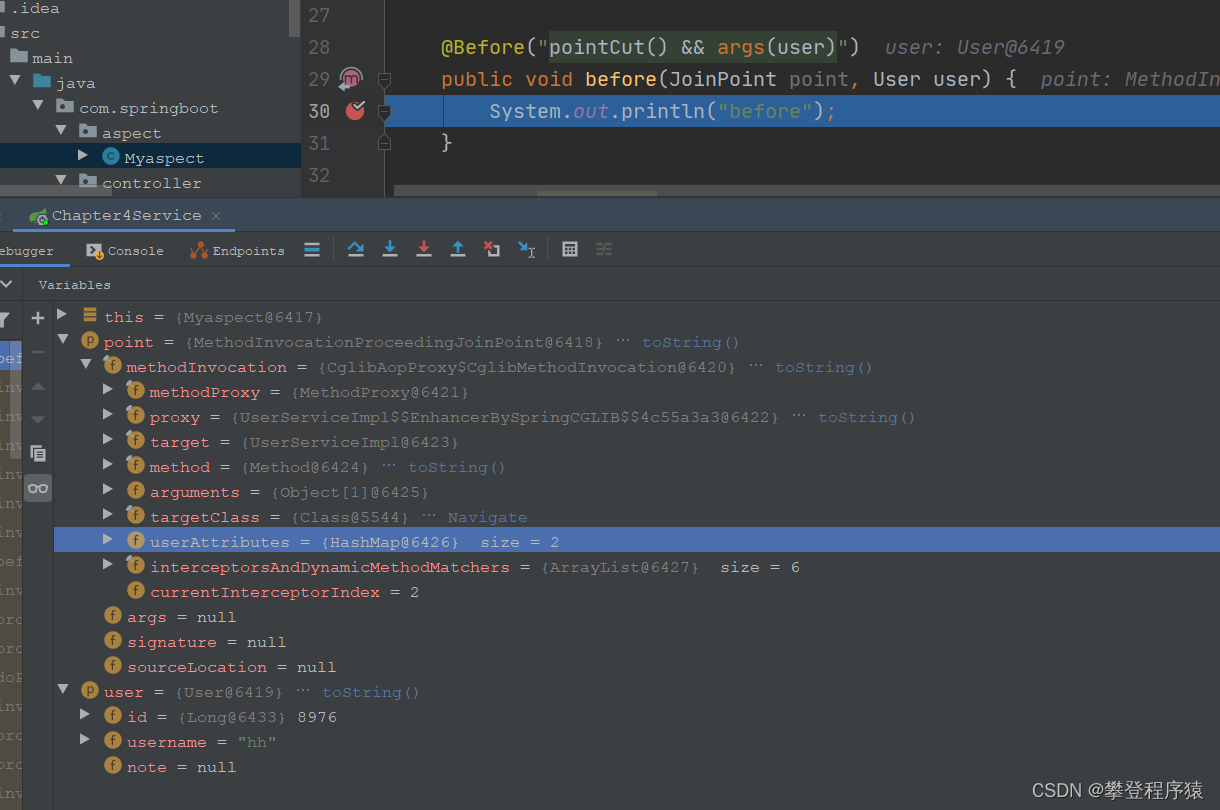Screen dimensions: 1220x810
Task: Click toString() link on proxy row
Action: tap(867, 417)
